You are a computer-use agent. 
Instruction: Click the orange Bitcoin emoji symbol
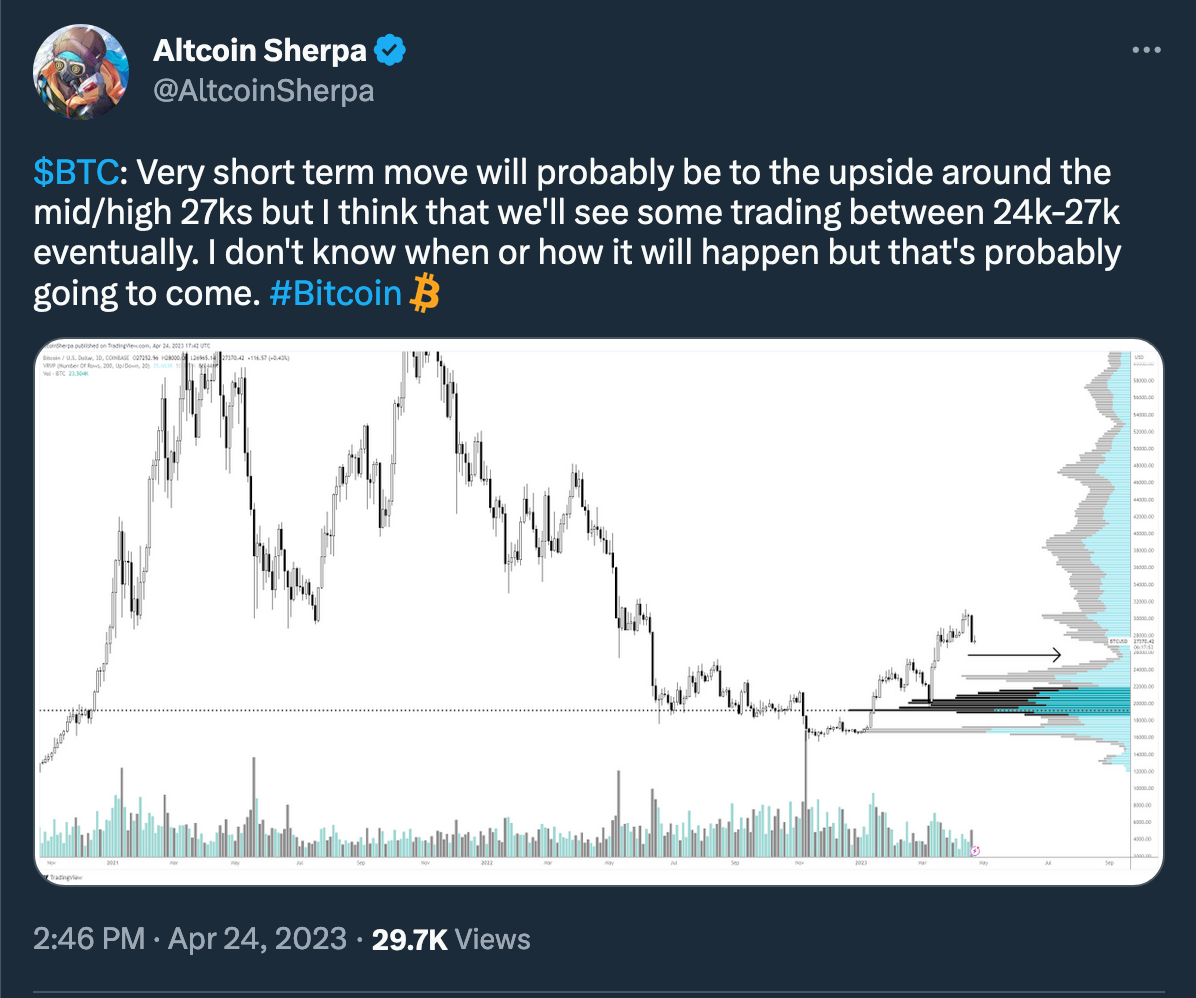(x=425, y=293)
